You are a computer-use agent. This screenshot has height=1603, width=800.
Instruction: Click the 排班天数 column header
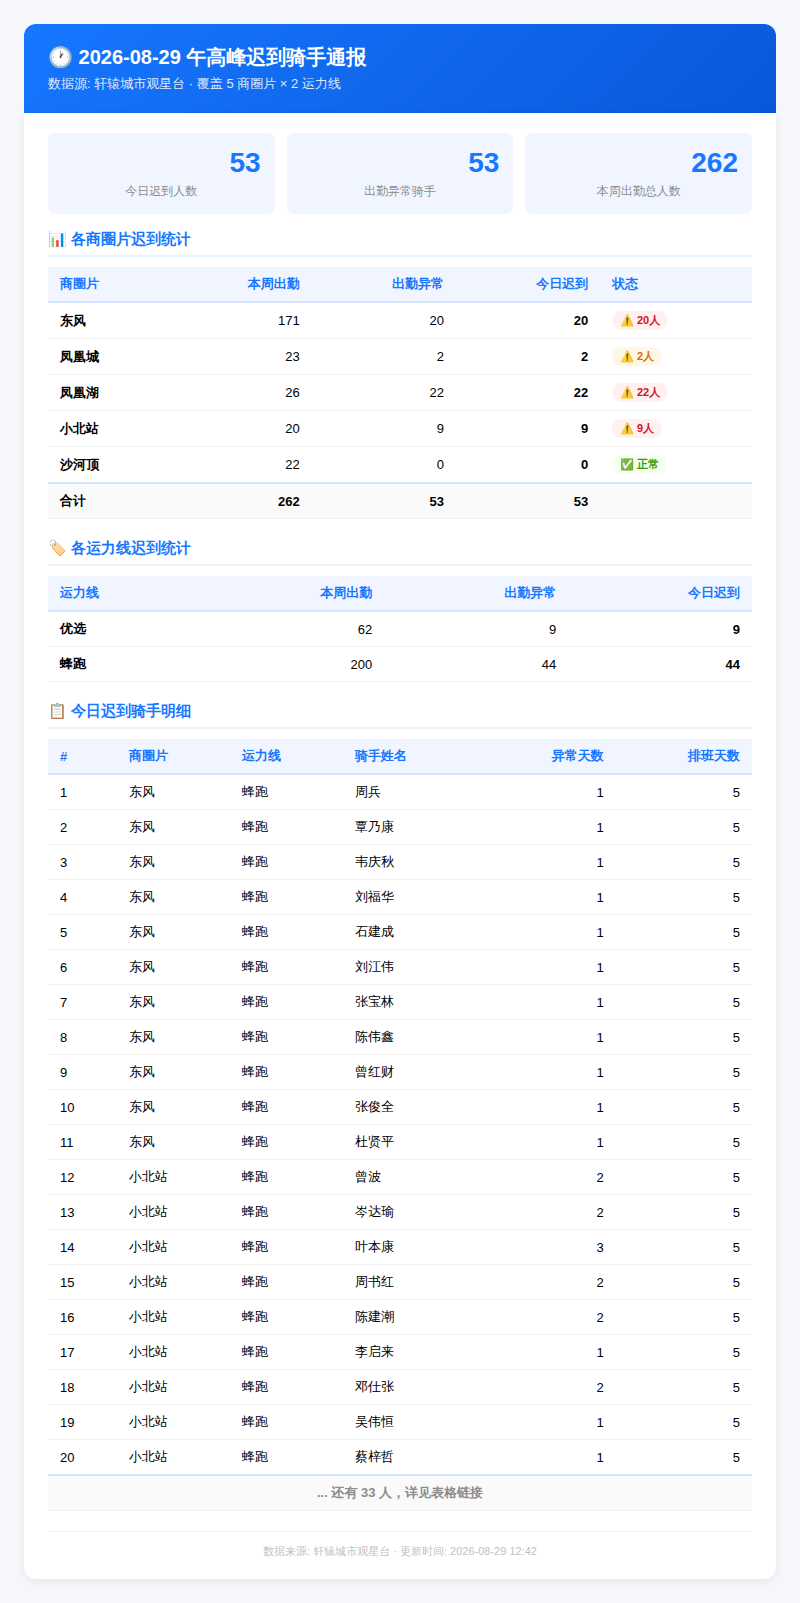click(x=714, y=756)
